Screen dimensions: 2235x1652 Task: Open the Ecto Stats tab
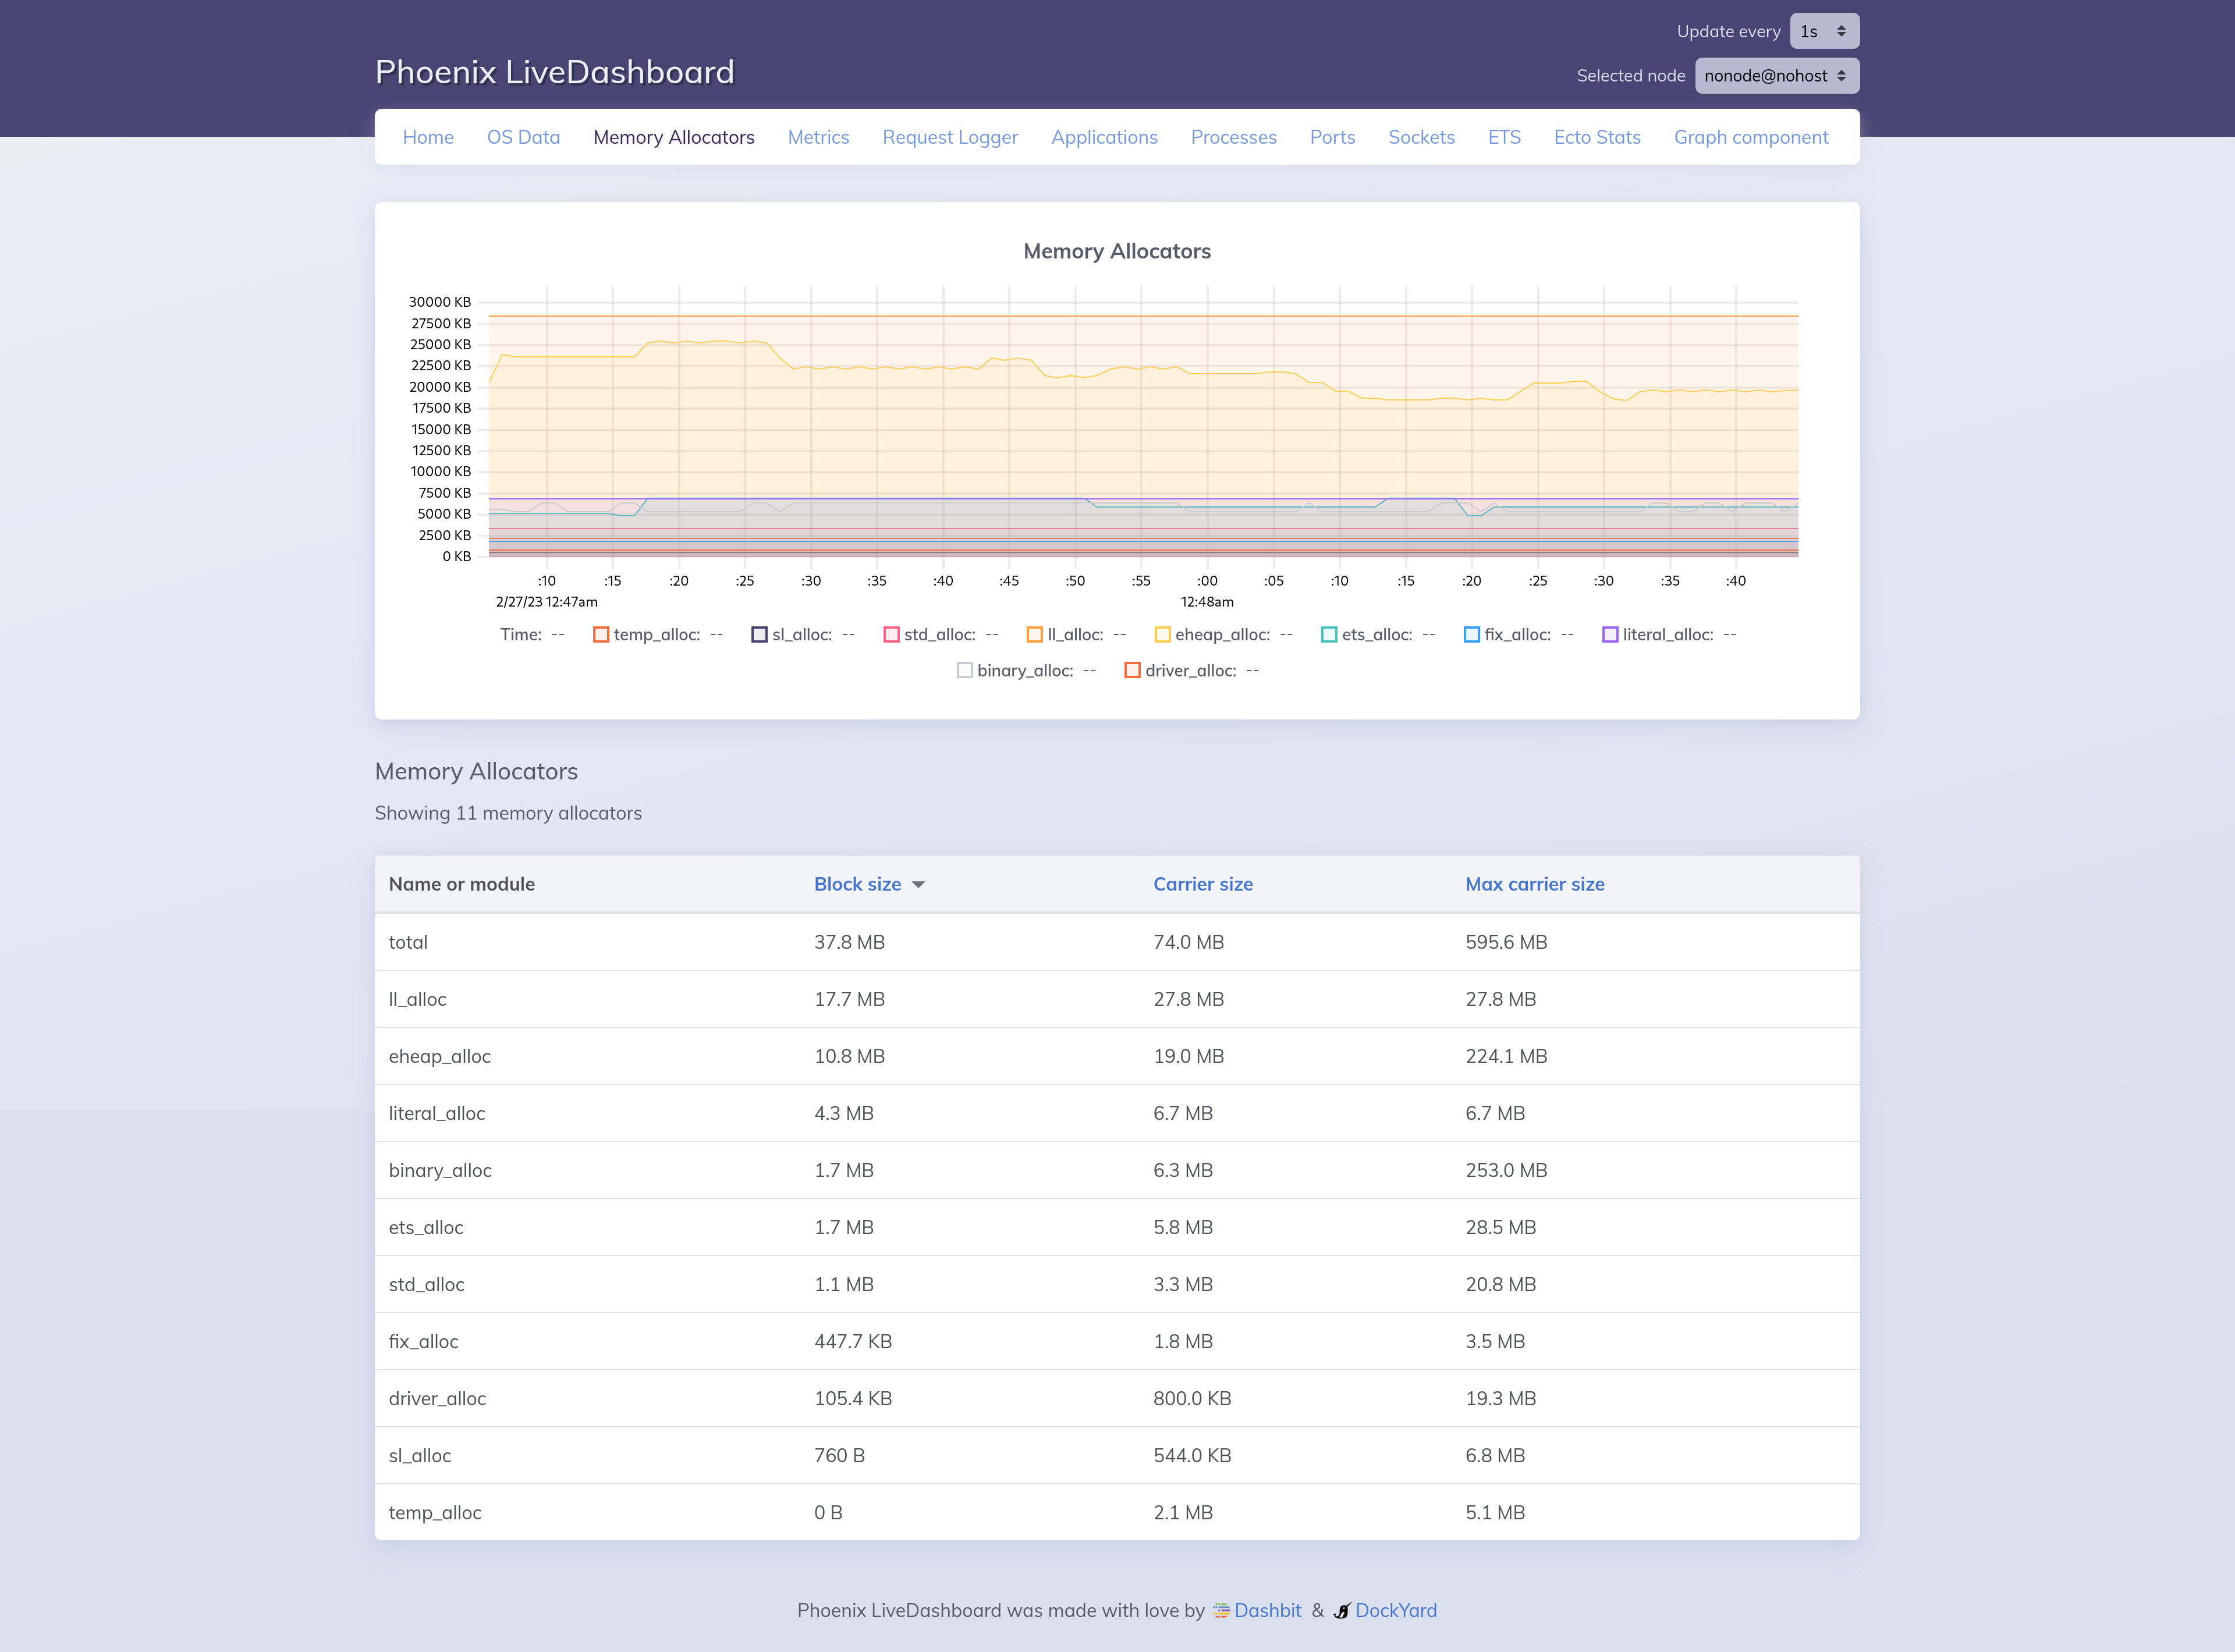1597,137
